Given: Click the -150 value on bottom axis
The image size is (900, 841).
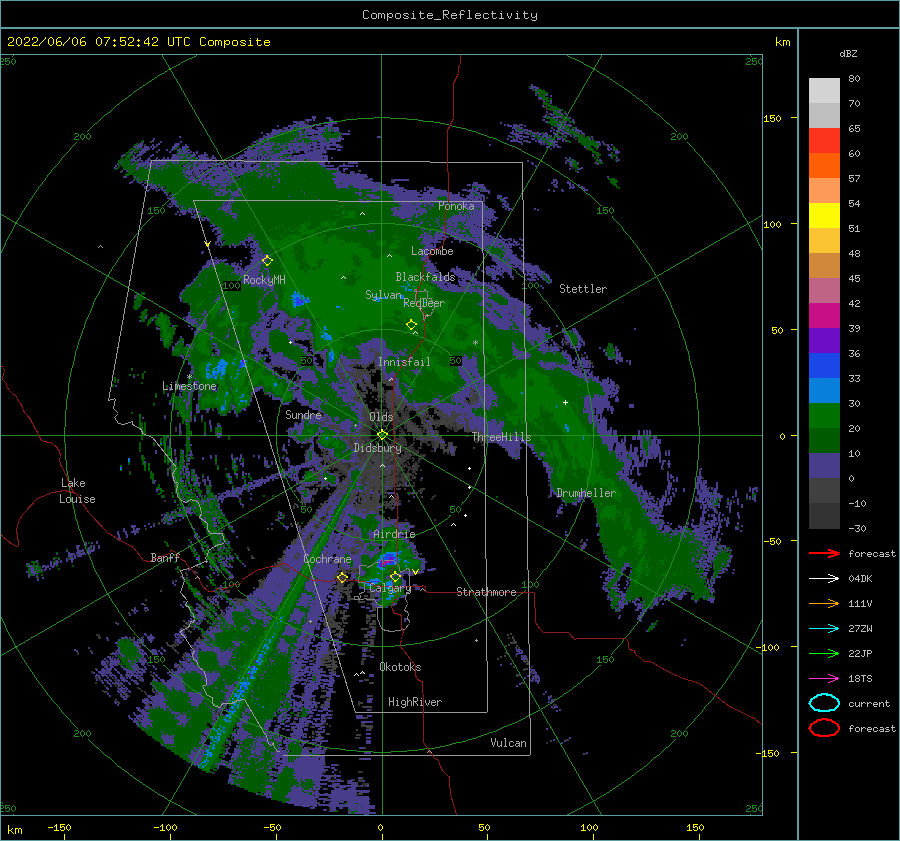Looking at the screenshot, I should pyautogui.click(x=59, y=827).
